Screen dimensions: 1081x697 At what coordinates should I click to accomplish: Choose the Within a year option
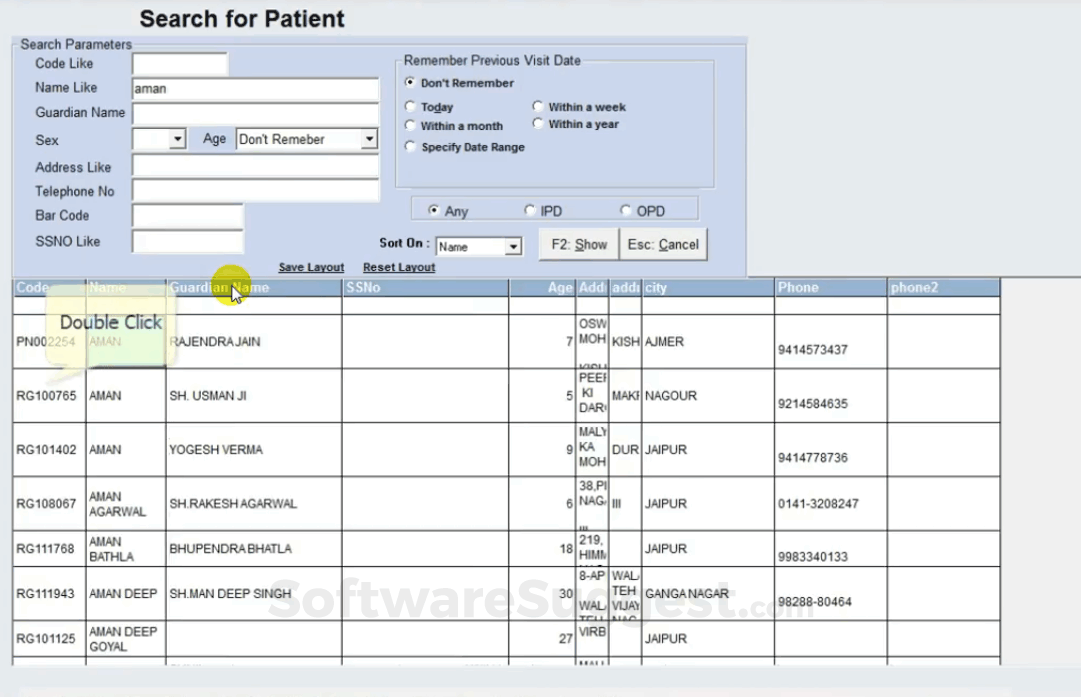[x=538, y=124]
